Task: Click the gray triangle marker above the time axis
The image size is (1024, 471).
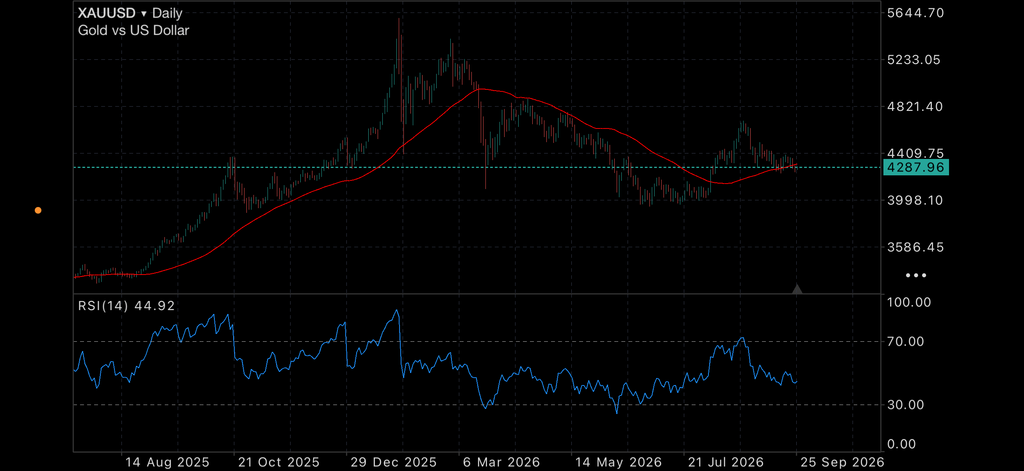Action: tap(797, 289)
